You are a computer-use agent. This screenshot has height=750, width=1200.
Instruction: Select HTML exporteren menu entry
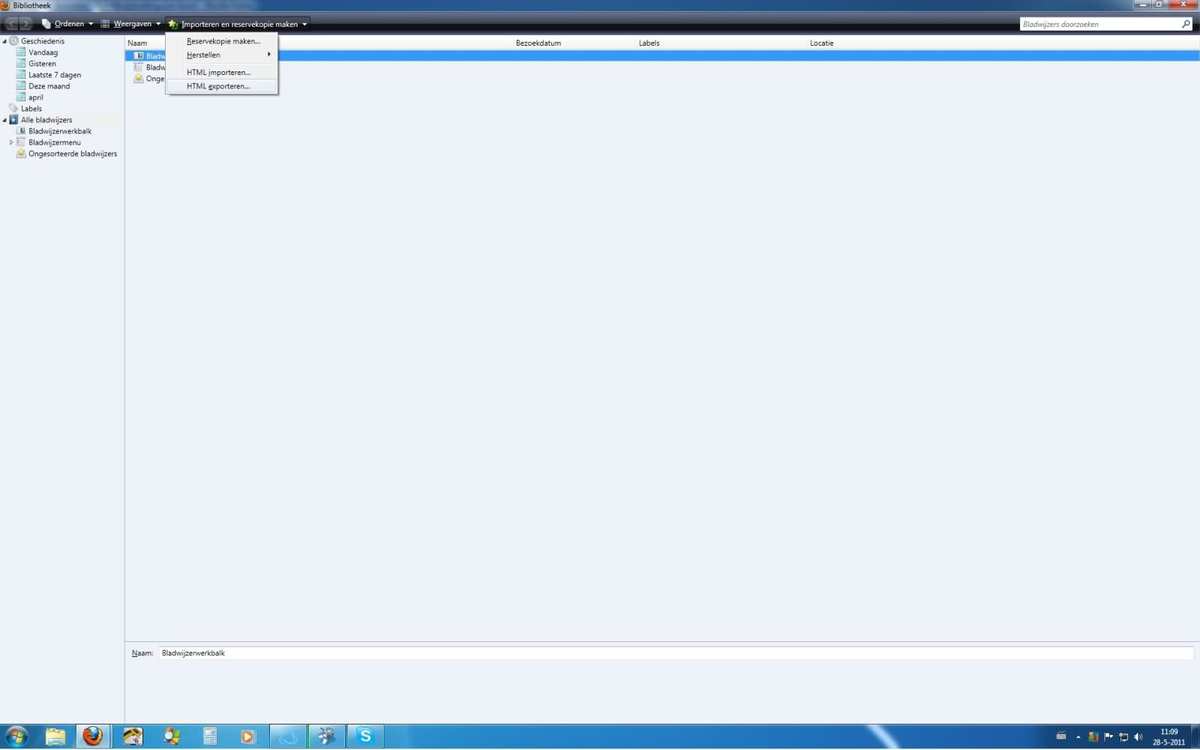(x=218, y=86)
